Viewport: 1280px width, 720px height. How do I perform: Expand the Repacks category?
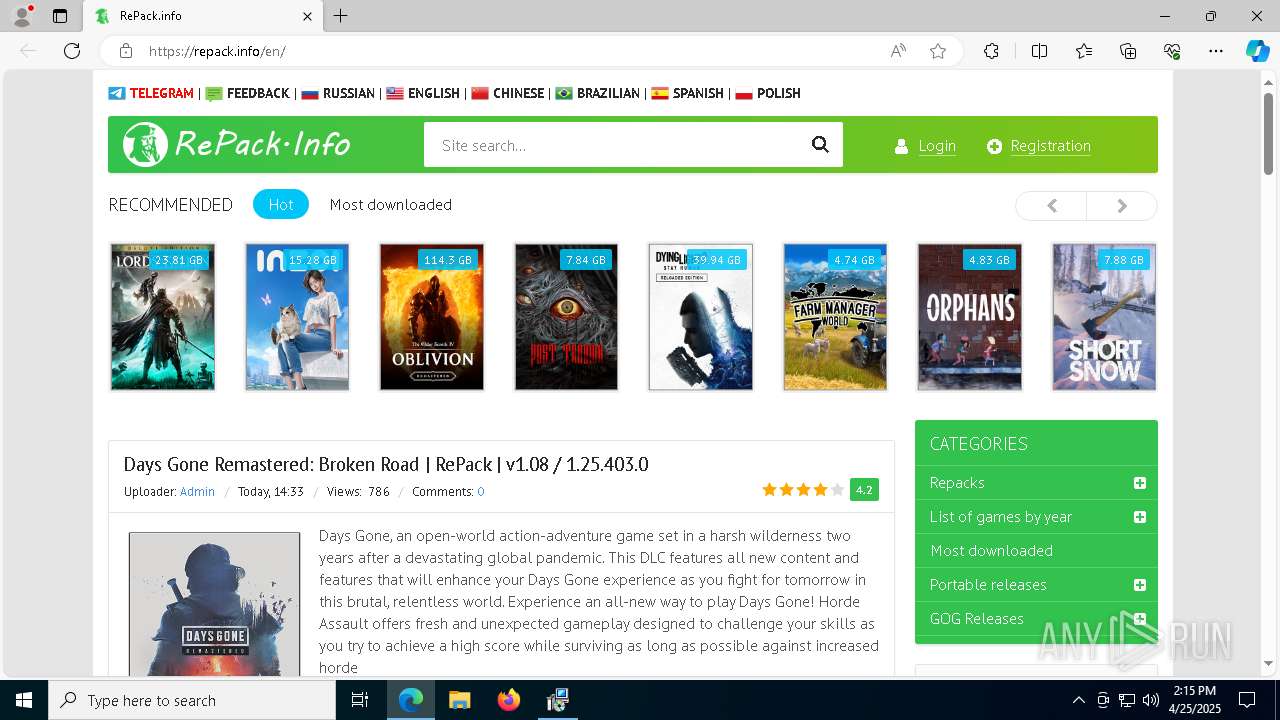click(1139, 483)
